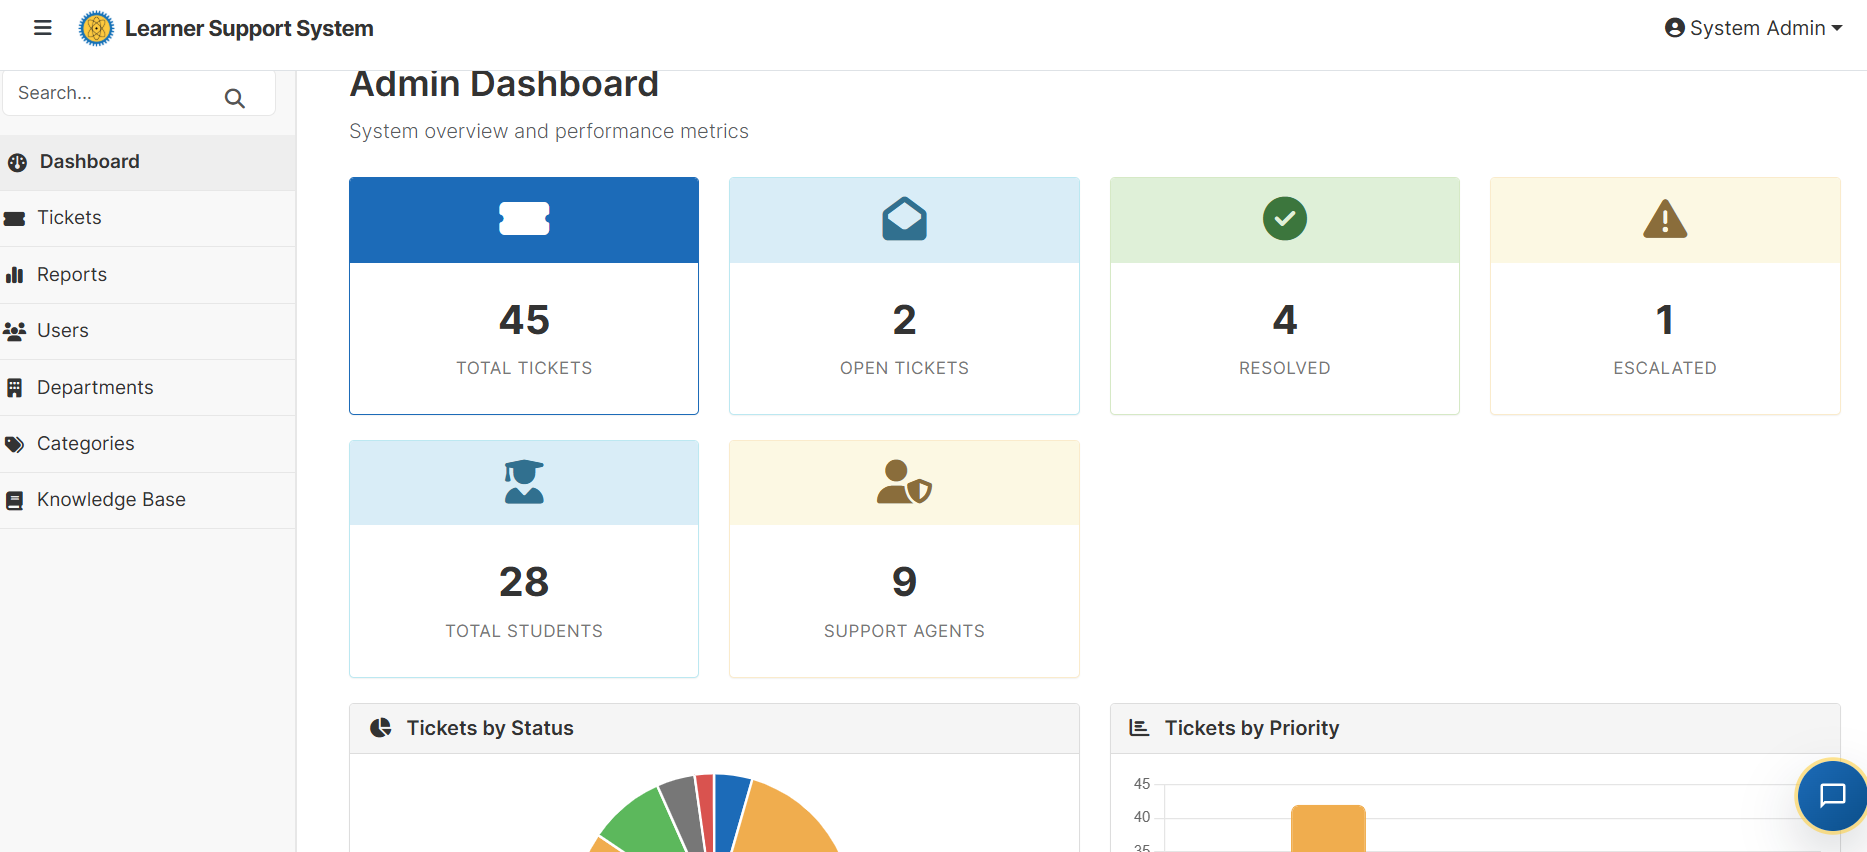Navigate to Departments section
Image resolution: width=1867 pixels, height=852 pixels.
[x=95, y=388]
